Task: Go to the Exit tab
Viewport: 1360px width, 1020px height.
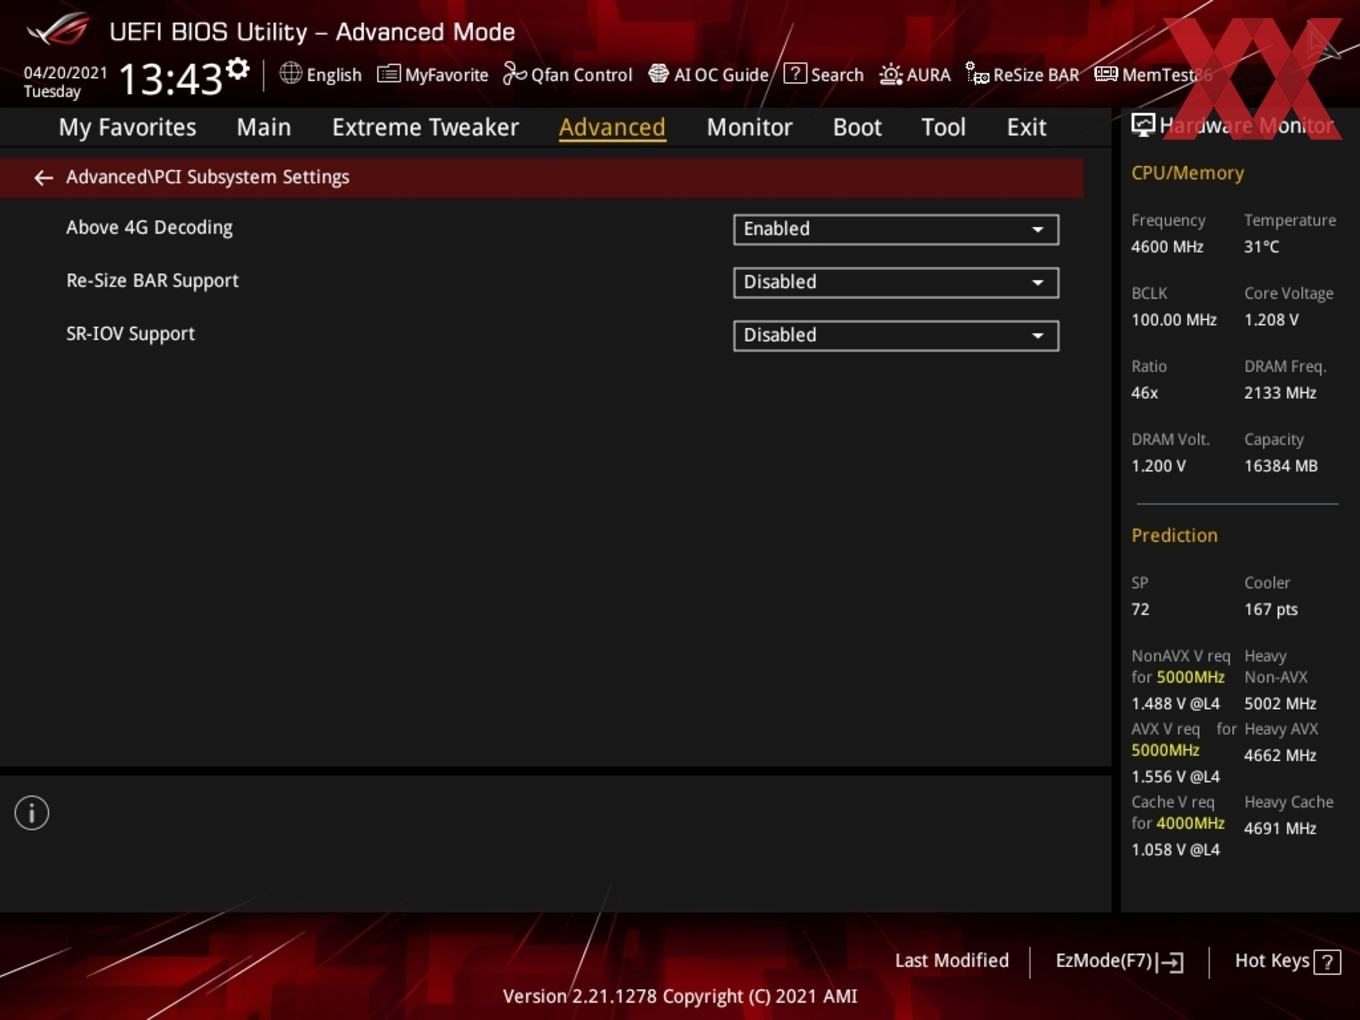Action: tap(1026, 127)
